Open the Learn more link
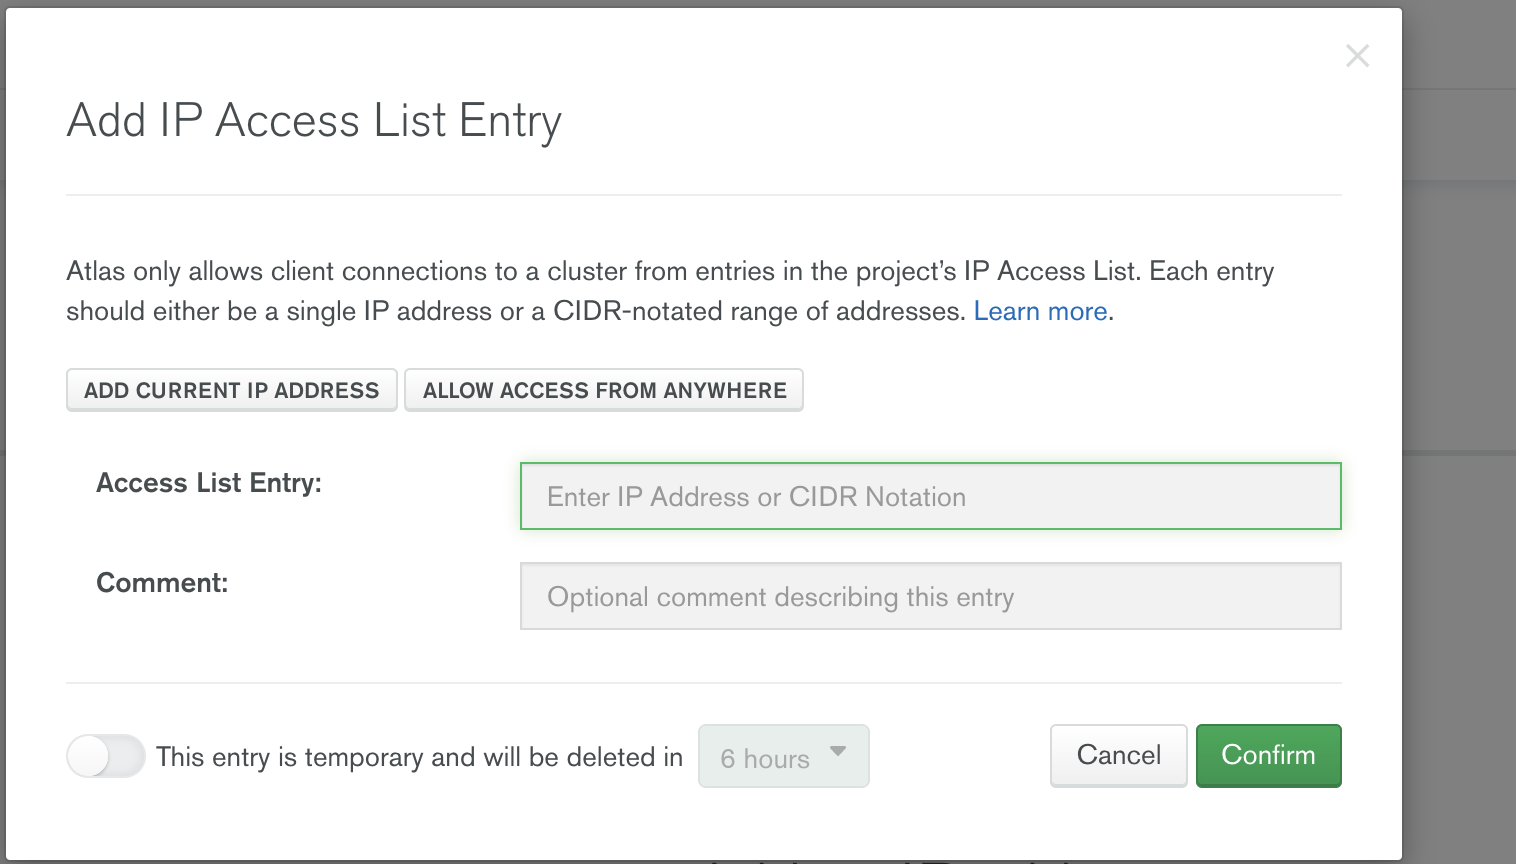The image size is (1516, 864). (1040, 311)
